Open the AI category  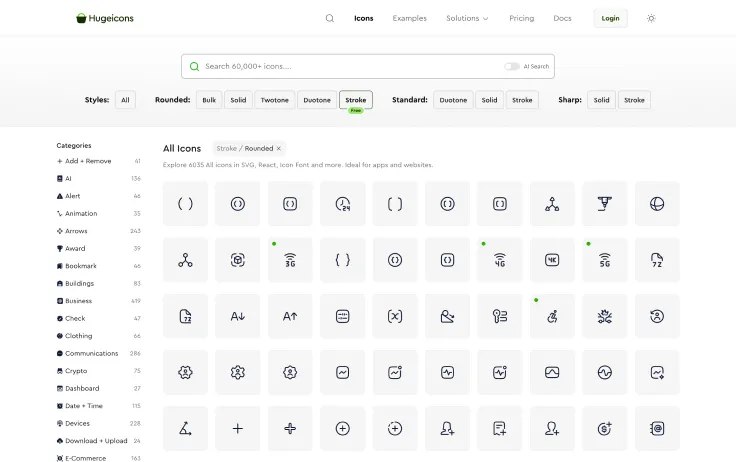click(99, 178)
